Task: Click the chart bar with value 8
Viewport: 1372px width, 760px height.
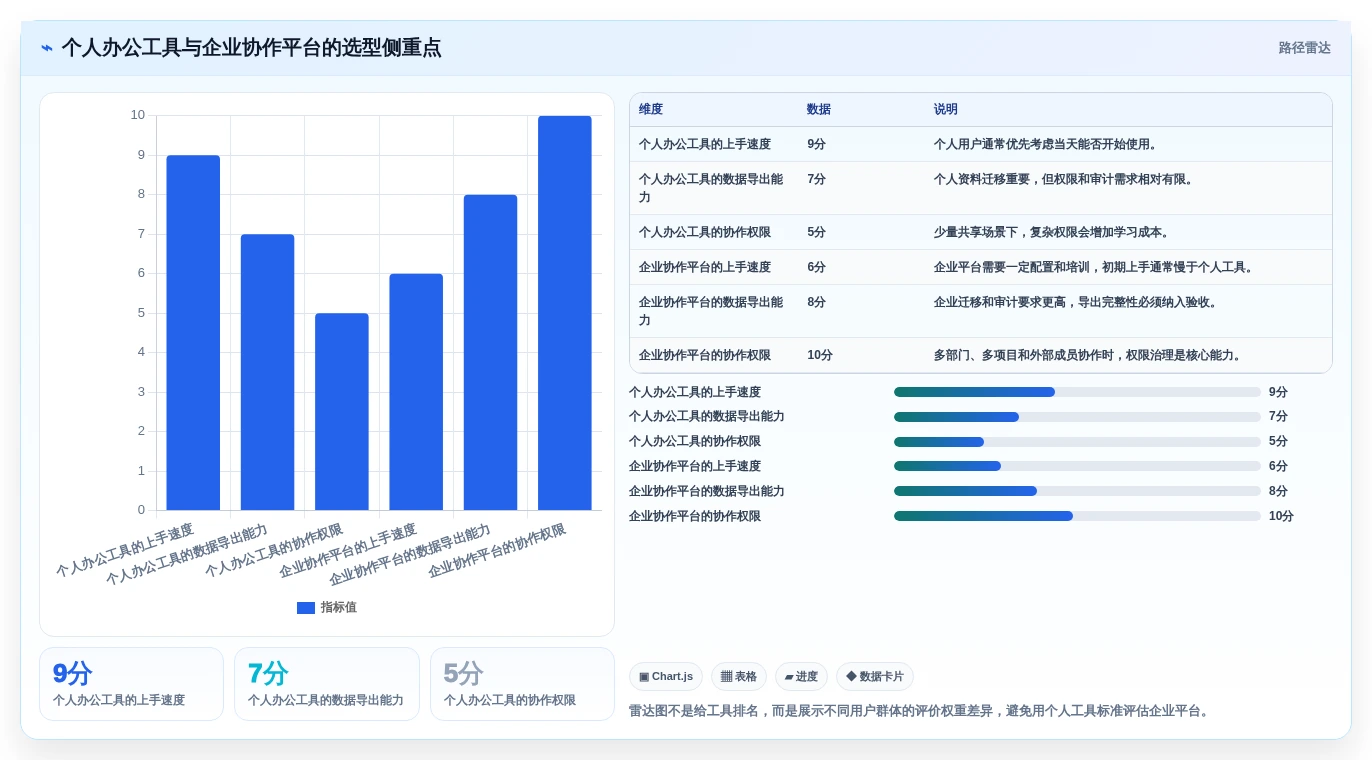Action: pos(490,353)
